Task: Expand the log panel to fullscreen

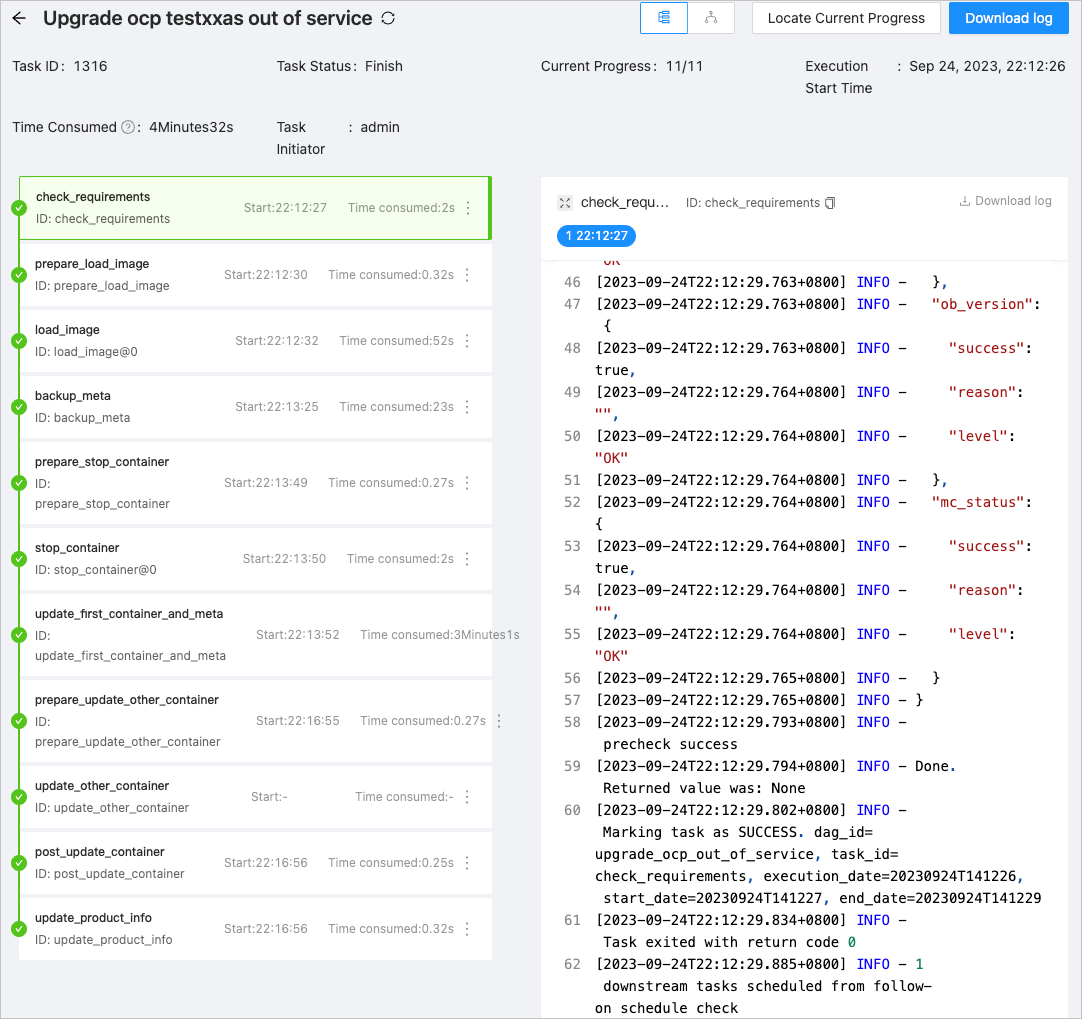Action: (565, 203)
